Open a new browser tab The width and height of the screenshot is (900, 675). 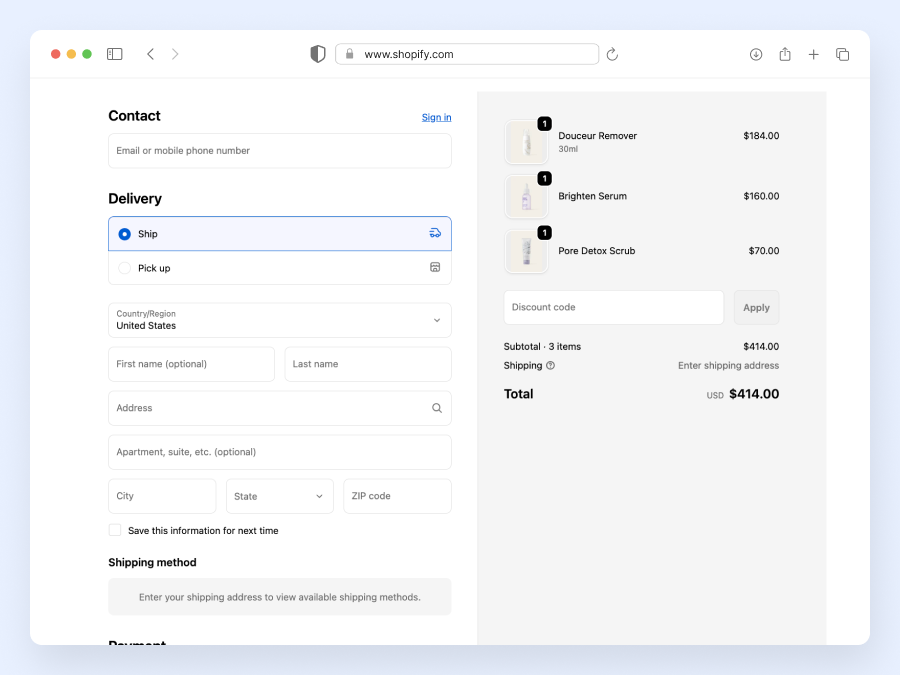[813, 54]
